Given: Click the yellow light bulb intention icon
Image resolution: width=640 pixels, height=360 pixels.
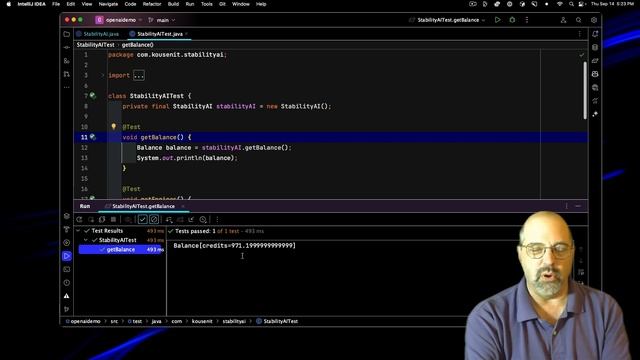Looking at the screenshot, I should coord(113,127).
